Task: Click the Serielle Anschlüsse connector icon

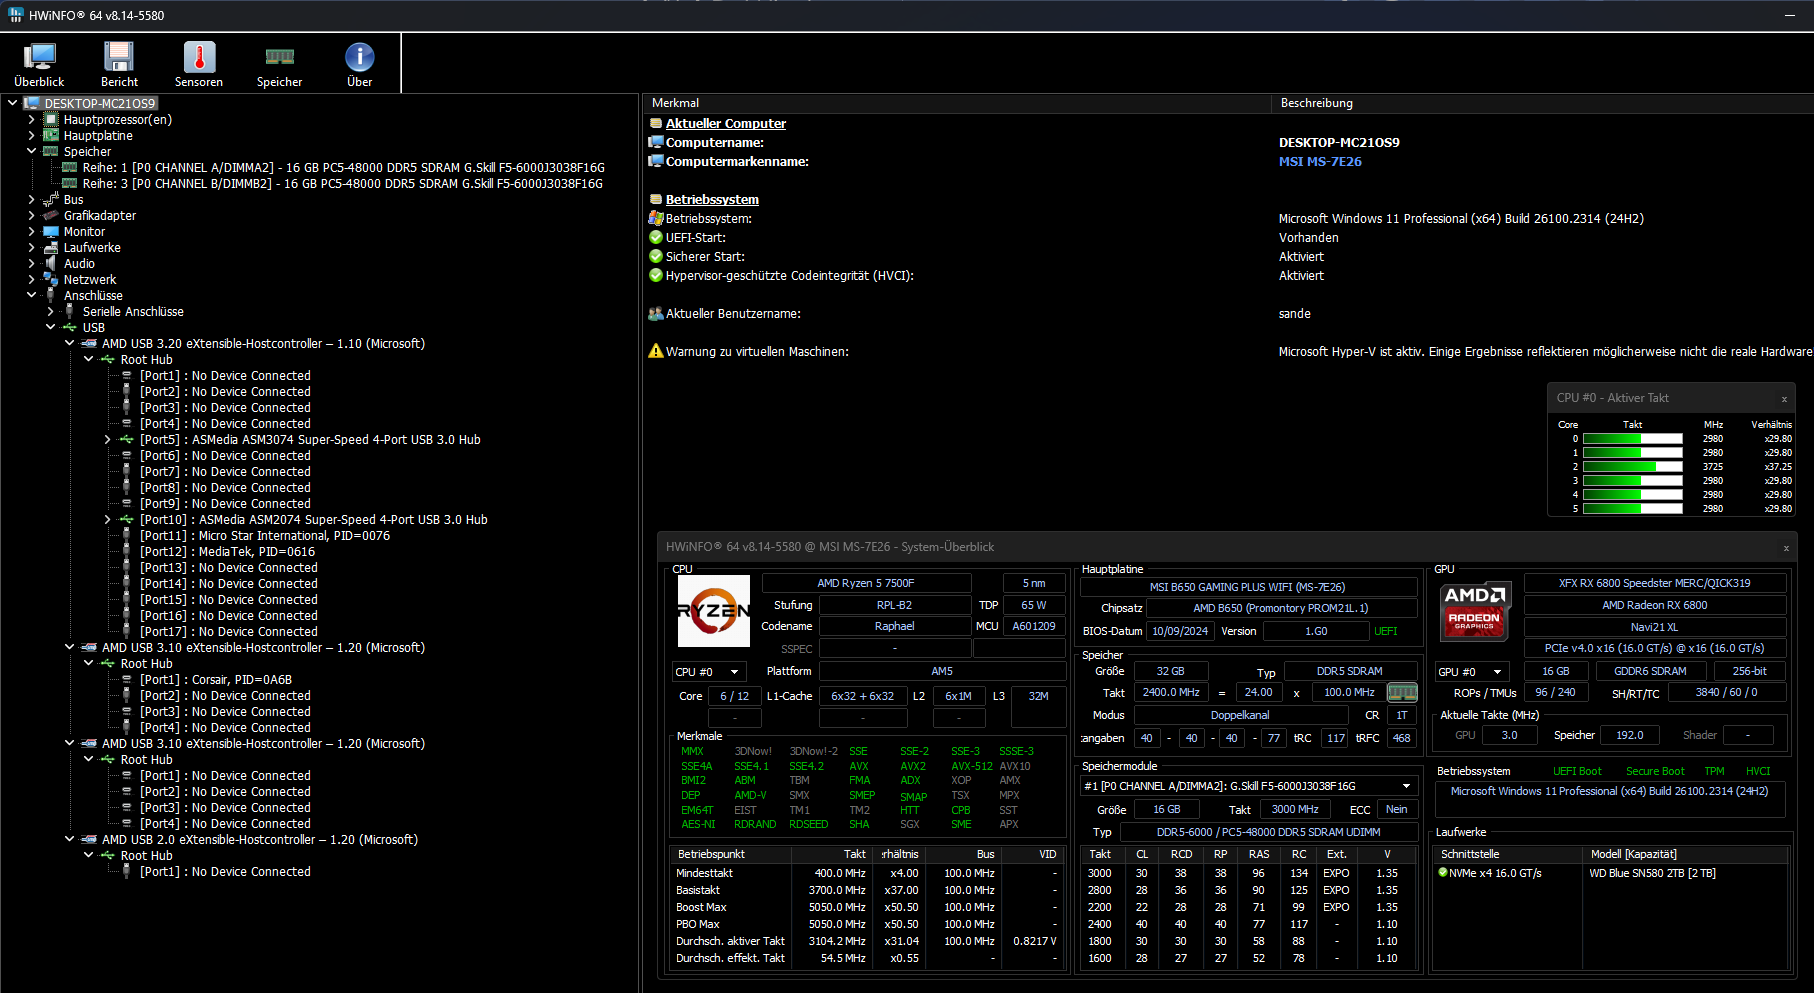Action: [70, 312]
